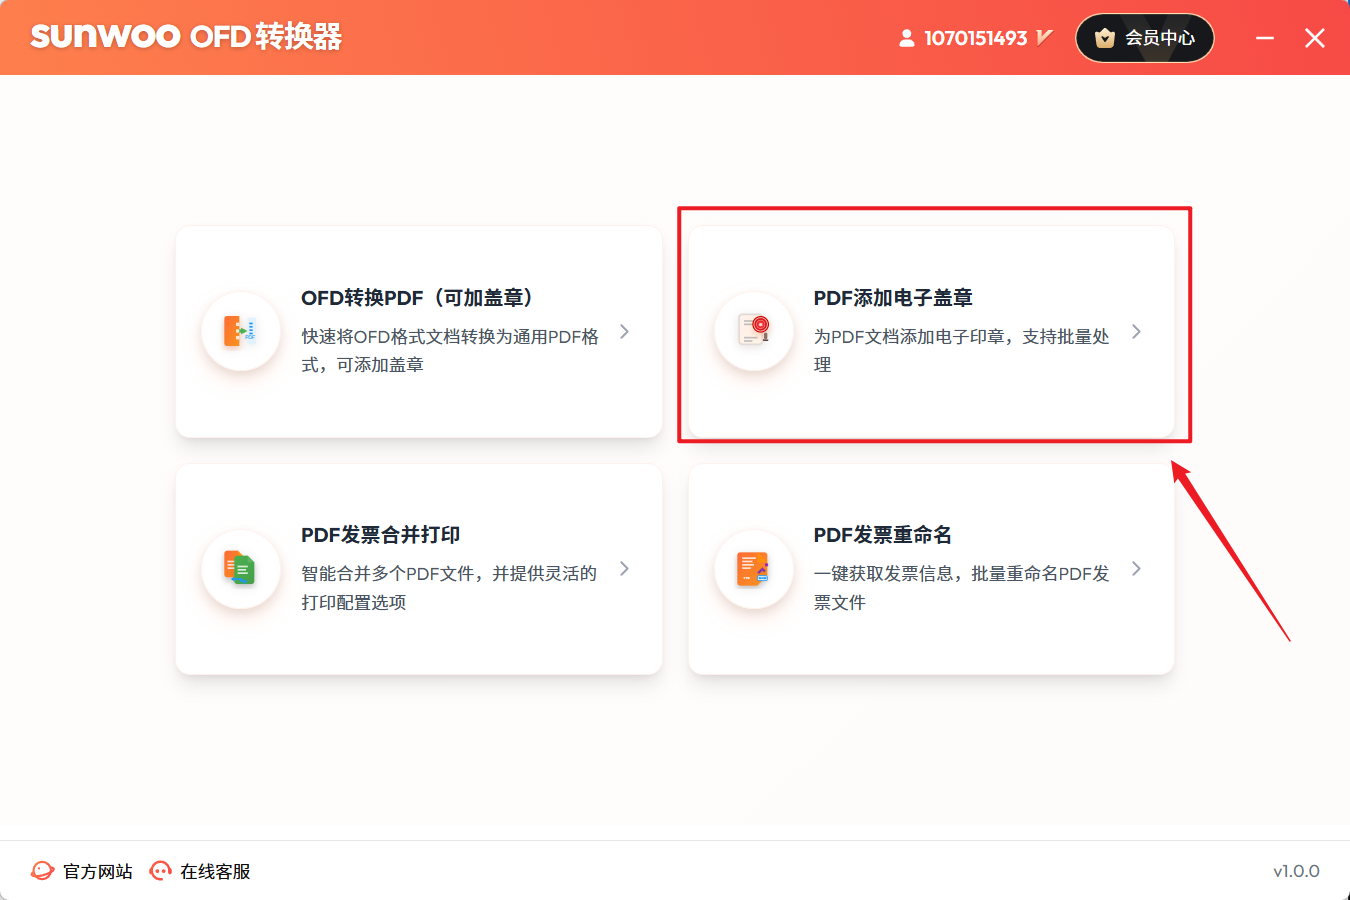Open the 官方网站 link
The height and width of the screenshot is (900, 1350).
pyautogui.click(x=82, y=871)
